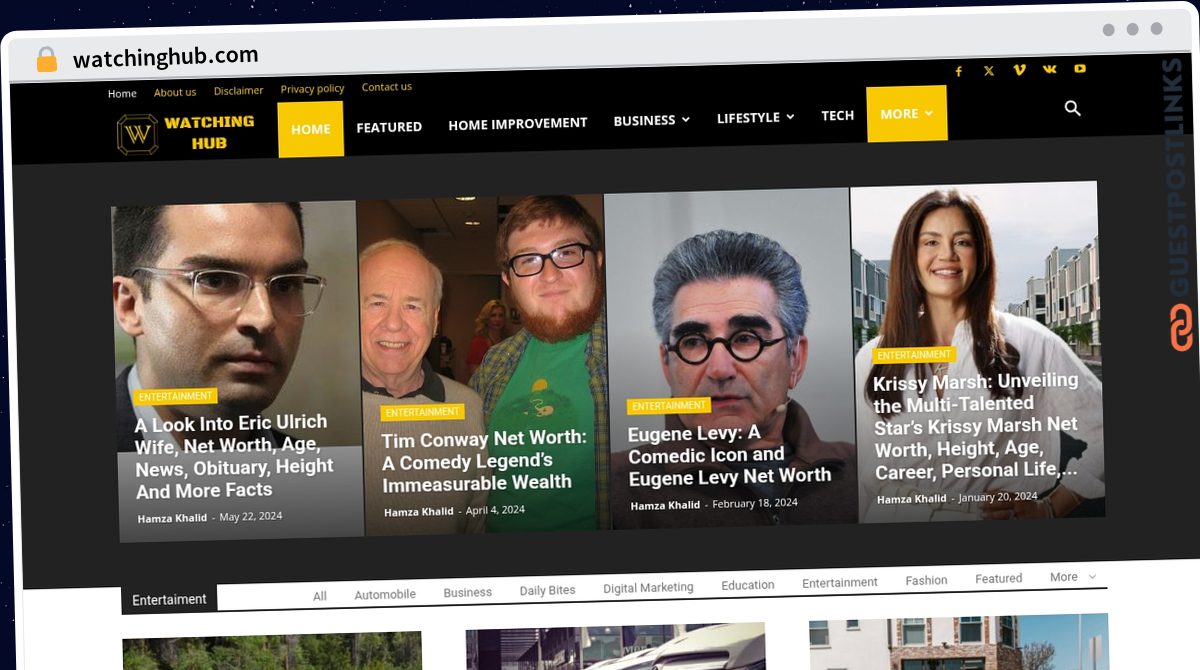Click the watchinghub.com address bar

(166, 58)
